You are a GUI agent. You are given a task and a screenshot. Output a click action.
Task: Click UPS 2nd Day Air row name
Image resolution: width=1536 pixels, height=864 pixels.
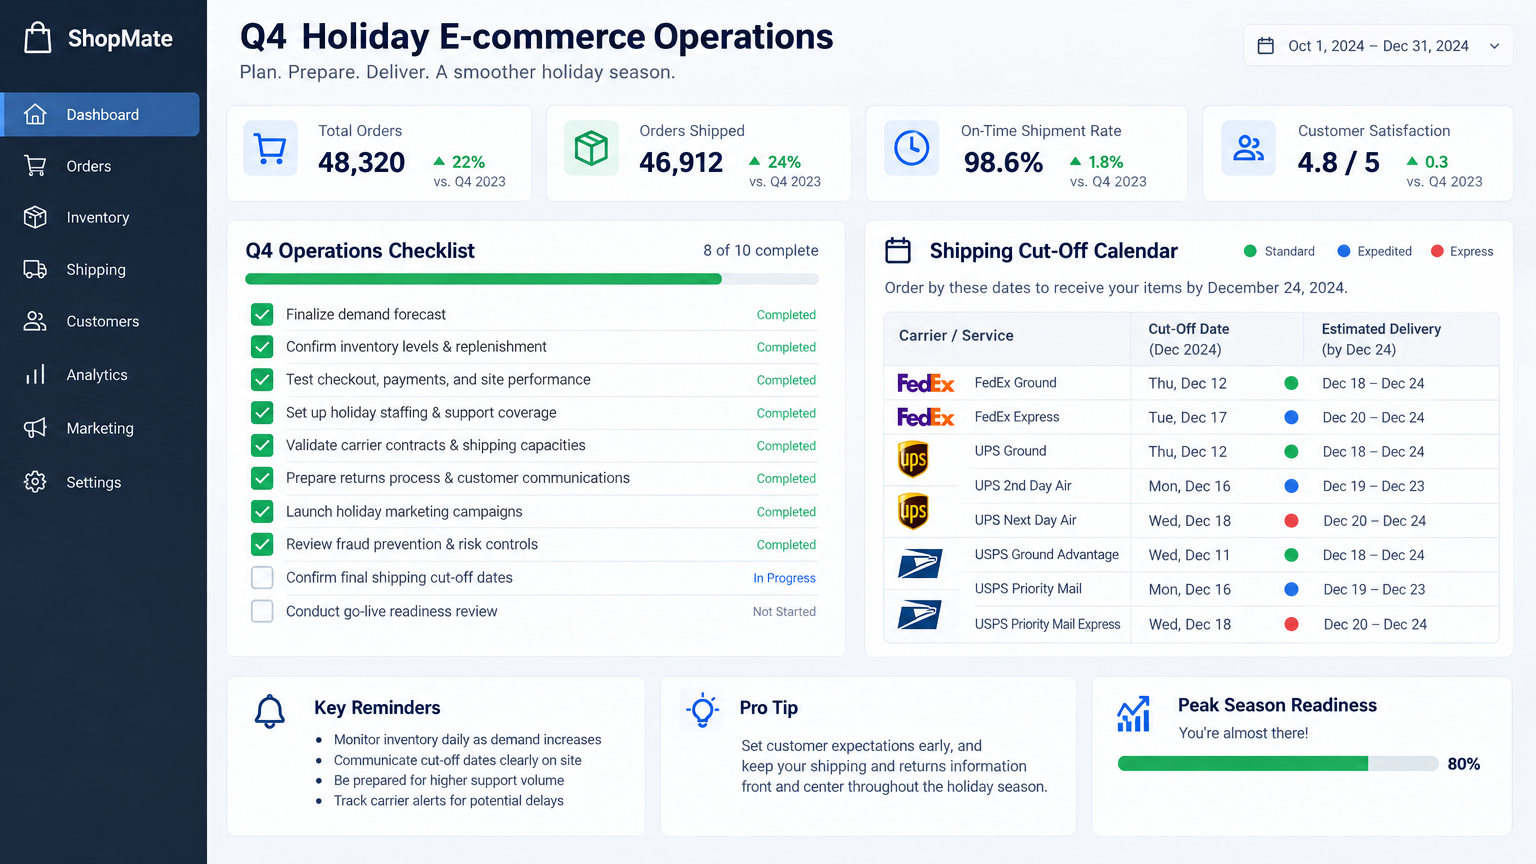point(1023,486)
